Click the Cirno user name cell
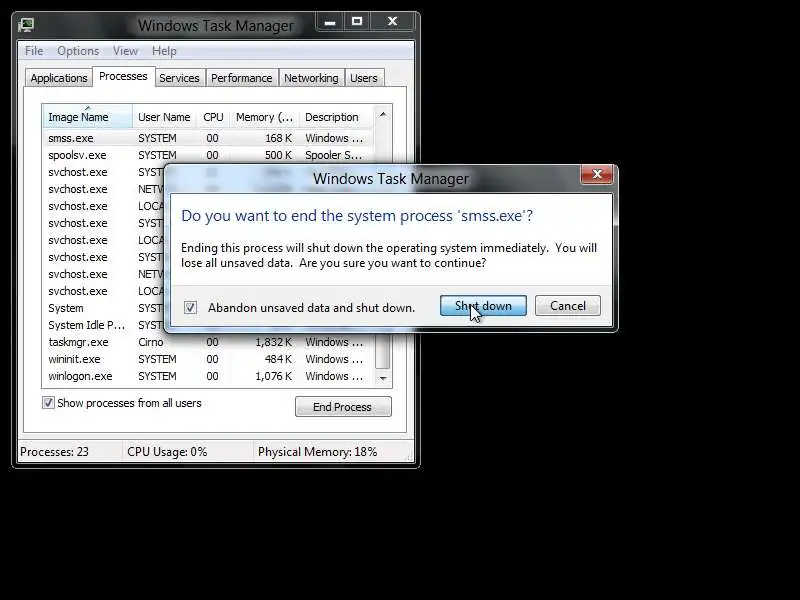Image resolution: width=800 pixels, height=600 pixels. coord(151,342)
